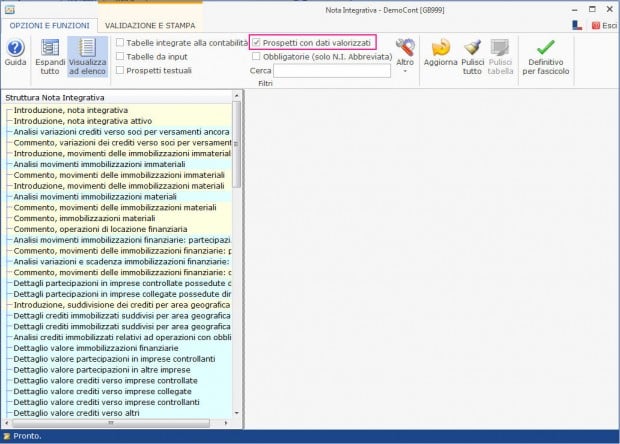Select Introduzione, nota integrativa
The width and height of the screenshot is (620, 444).
click(71, 110)
